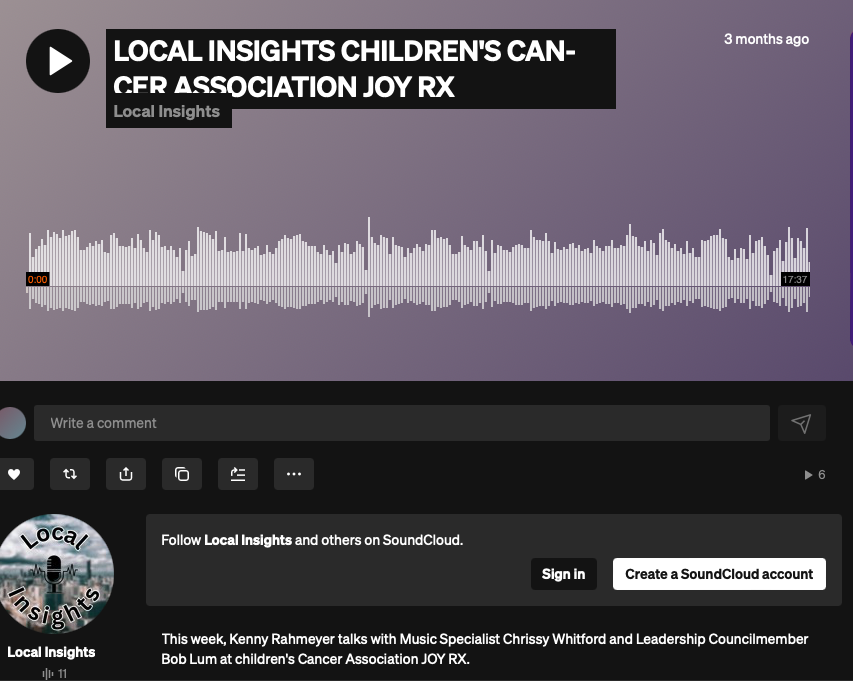This screenshot has width=853, height=681.
Task: Open the more options menu
Action: 293,473
